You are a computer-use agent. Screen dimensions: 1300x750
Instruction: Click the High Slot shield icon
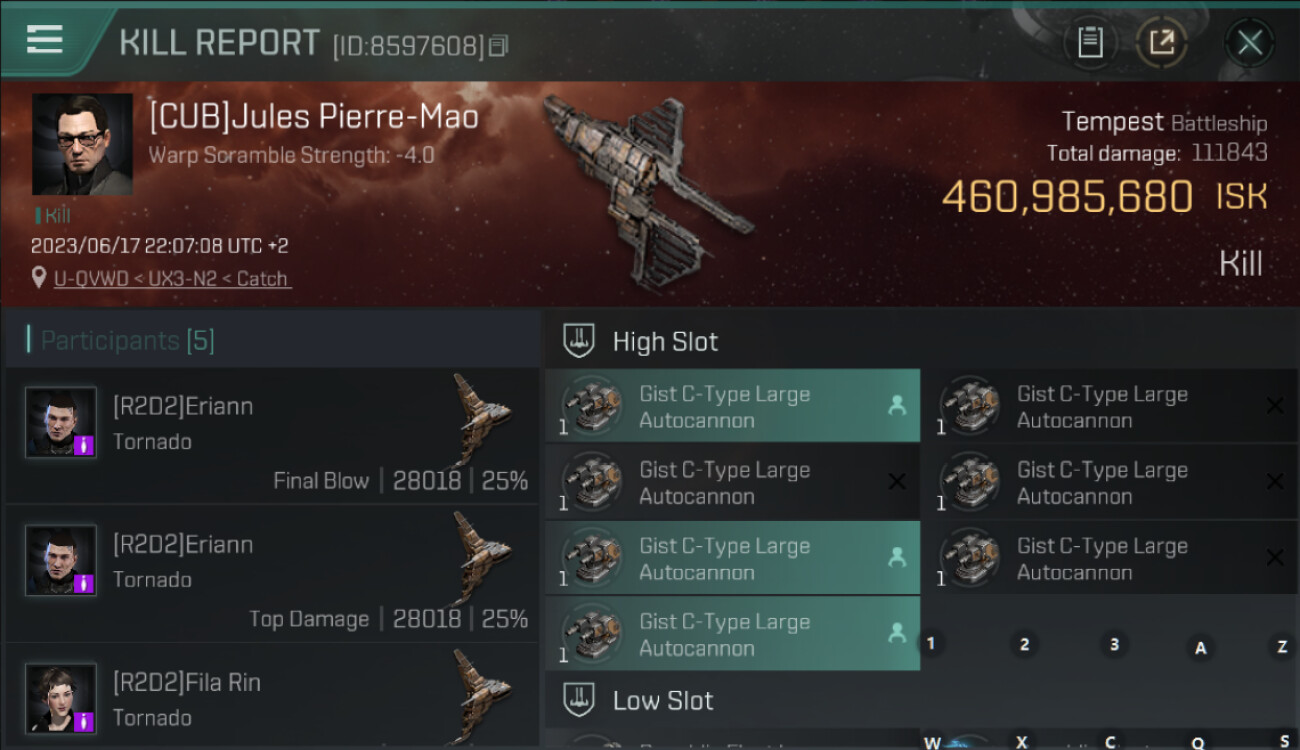coord(580,340)
